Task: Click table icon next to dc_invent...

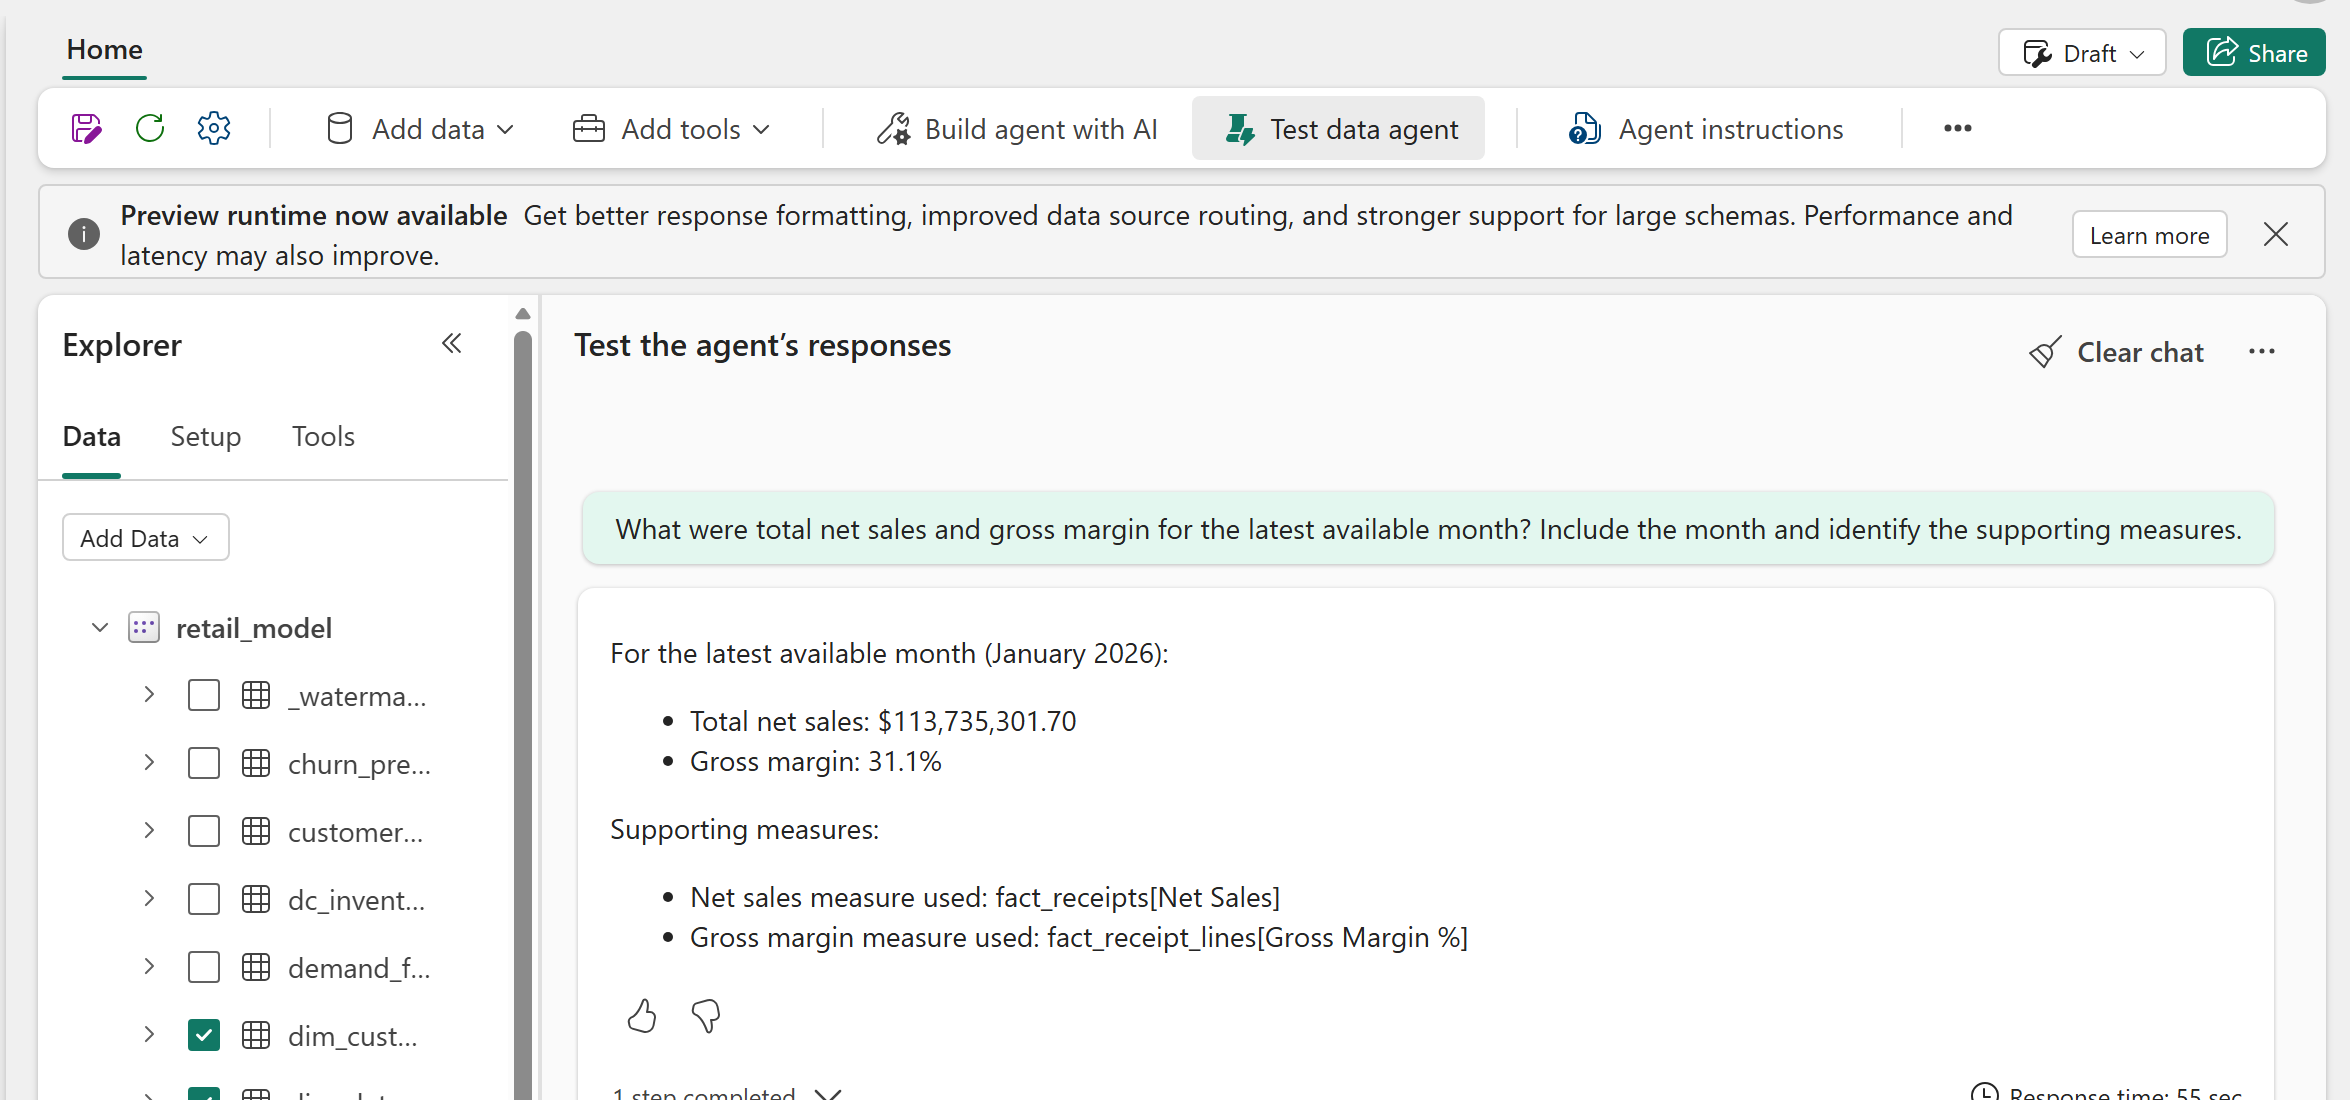Action: (256, 900)
